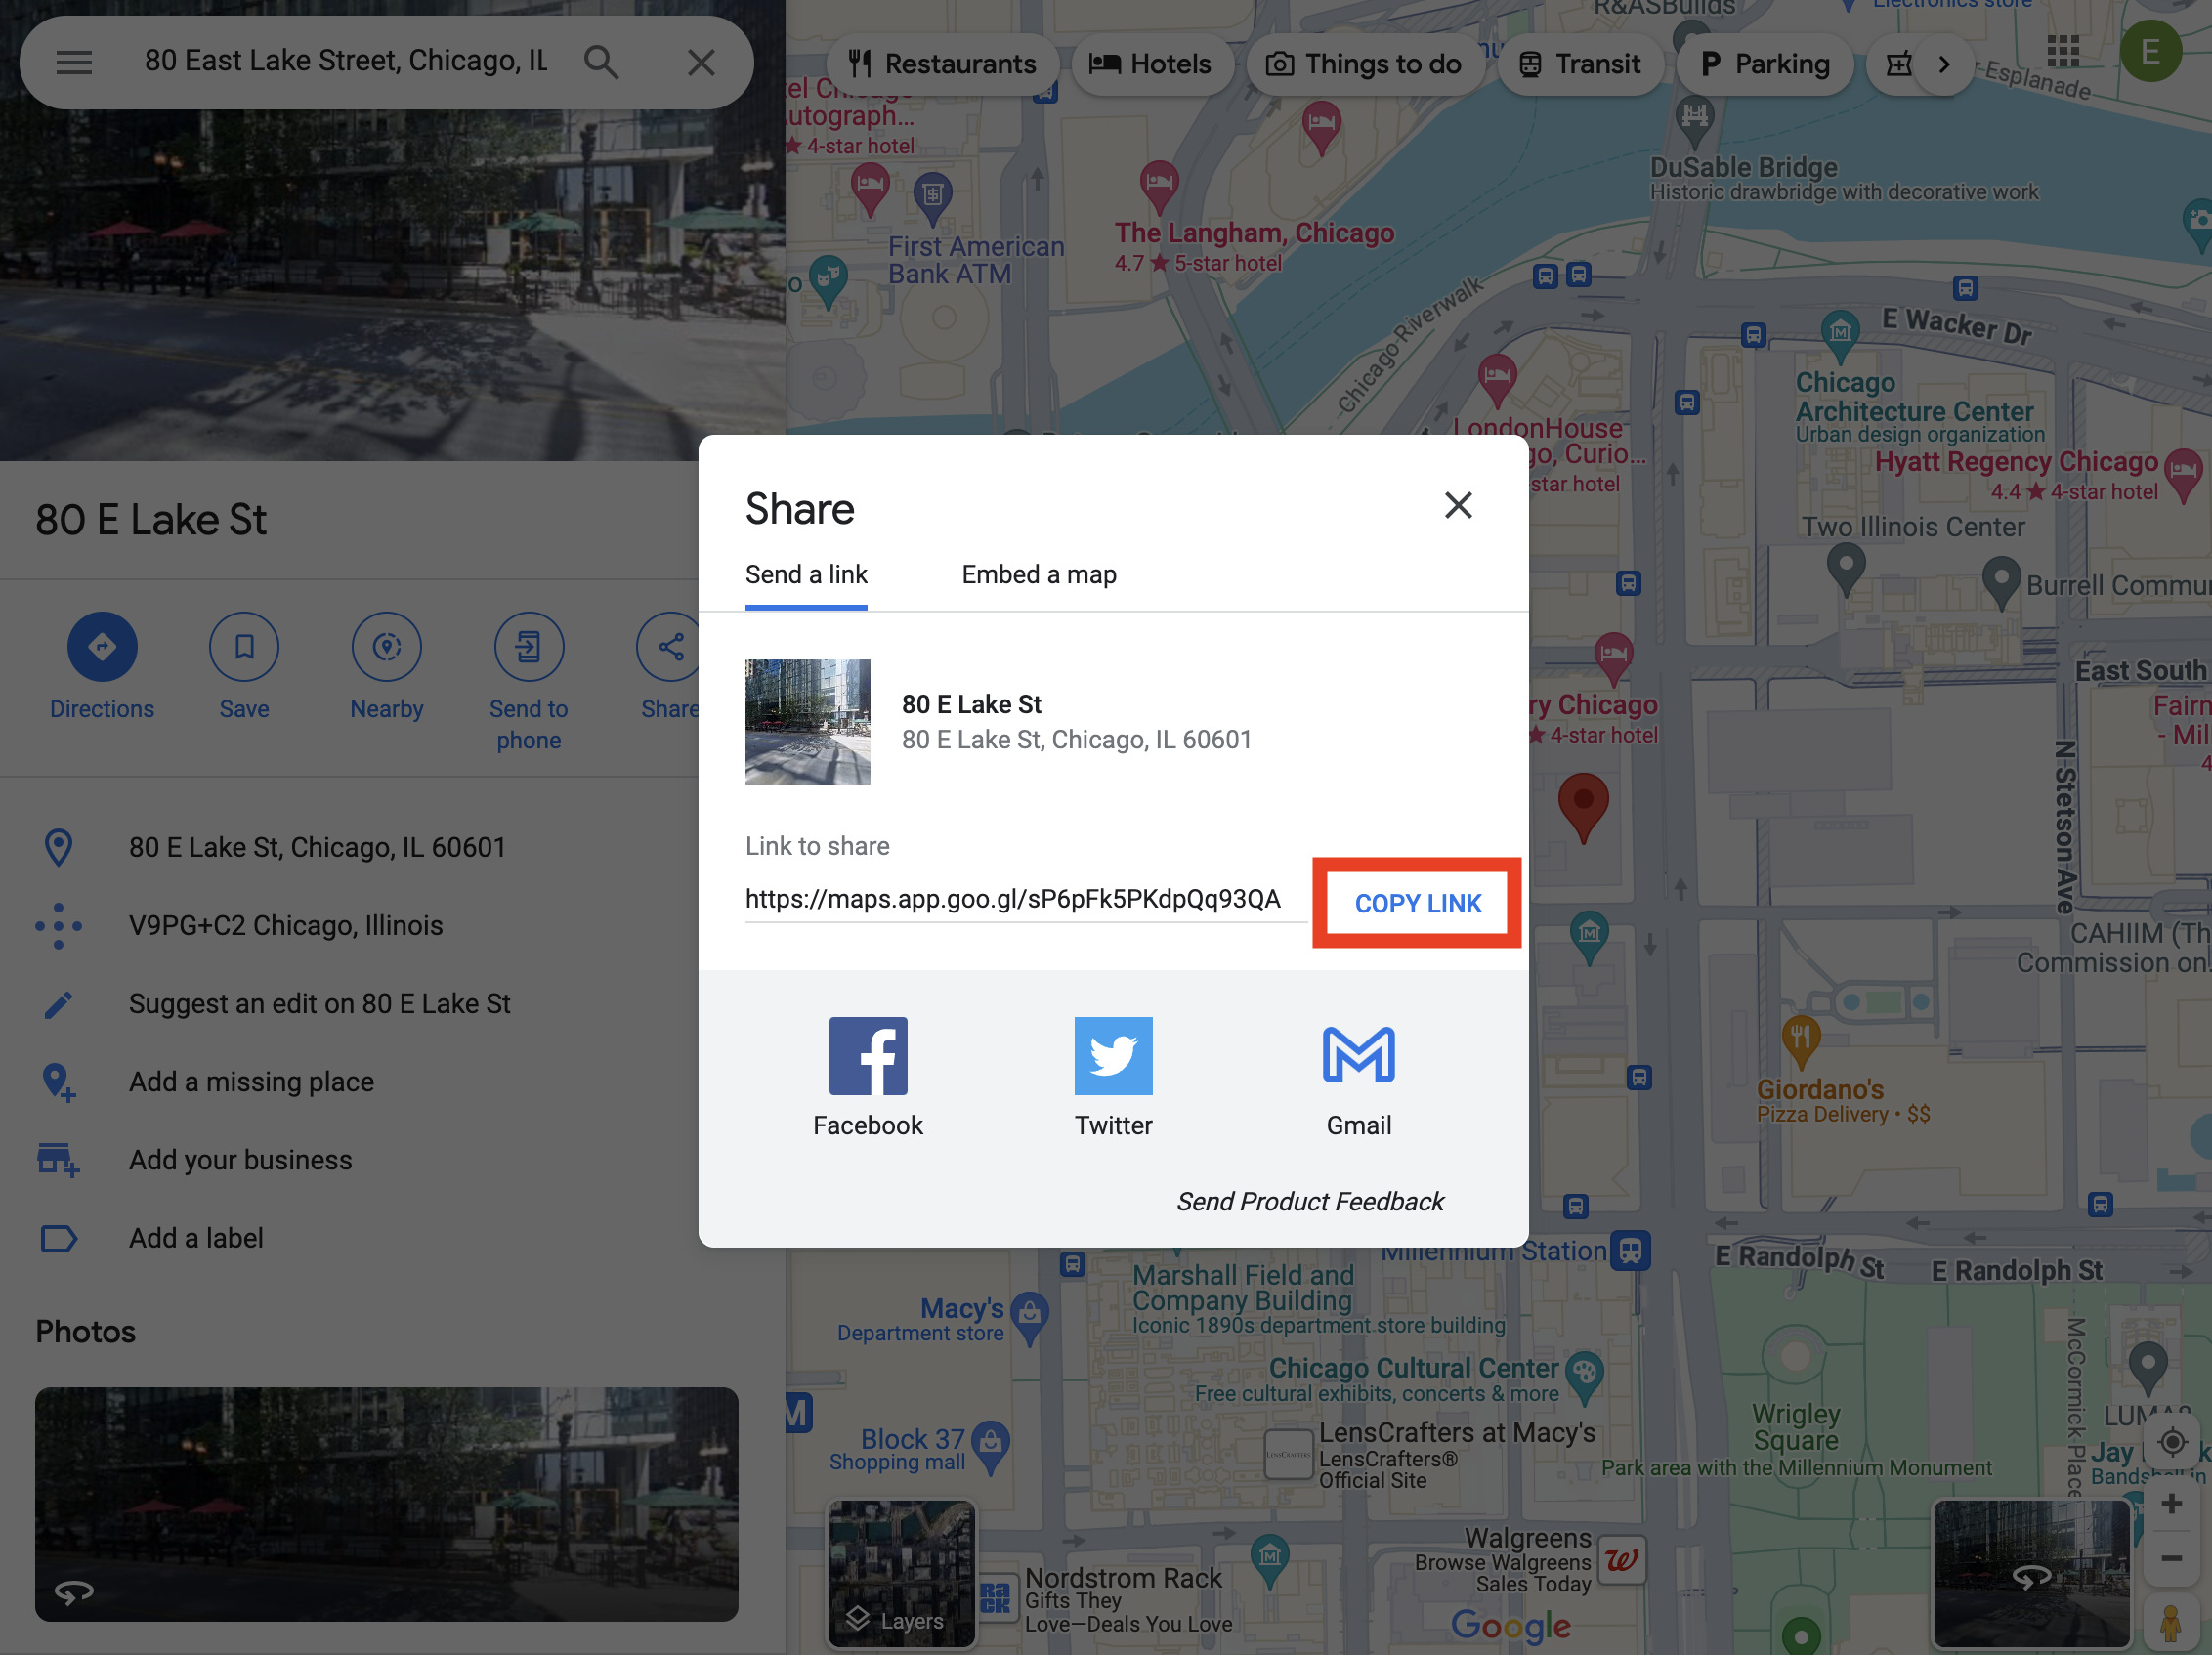
Task: Click the DuSable Bridge label
Action: pyautogui.click(x=1743, y=167)
